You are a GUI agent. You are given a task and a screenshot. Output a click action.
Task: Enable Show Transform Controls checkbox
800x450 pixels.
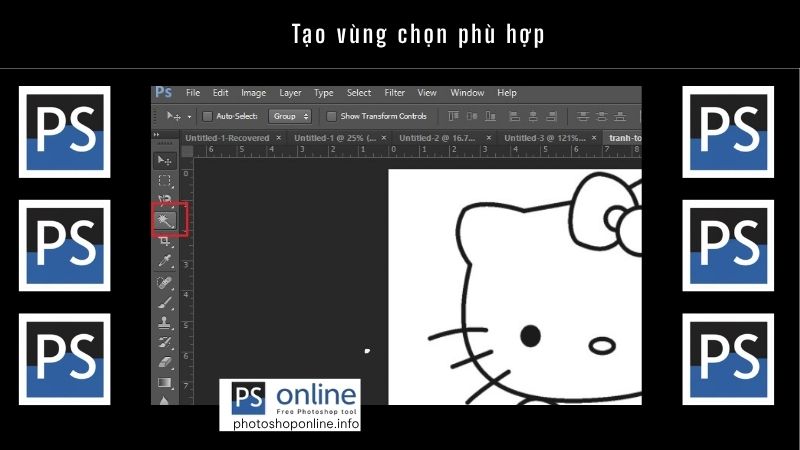coord(331,116)
